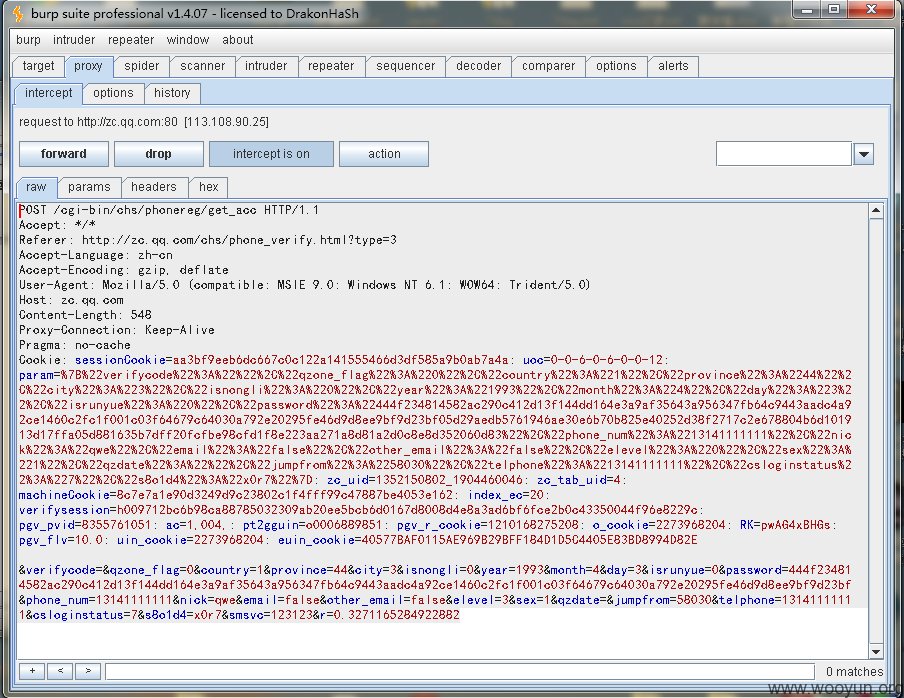Show the hex request view
The image size is (904, 698).
[208, 187]
